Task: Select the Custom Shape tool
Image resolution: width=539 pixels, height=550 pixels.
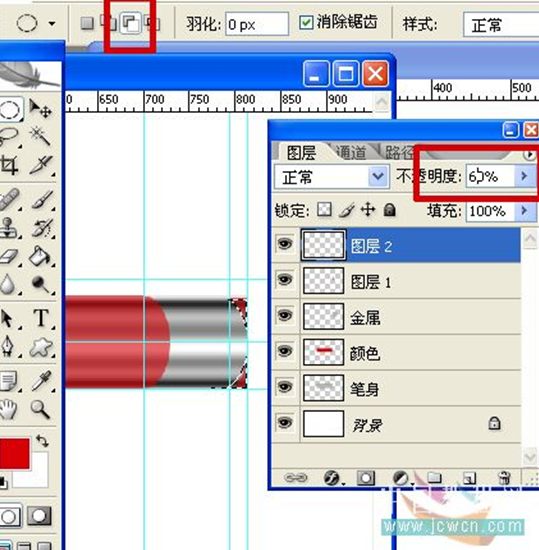Action: [41, 347]
